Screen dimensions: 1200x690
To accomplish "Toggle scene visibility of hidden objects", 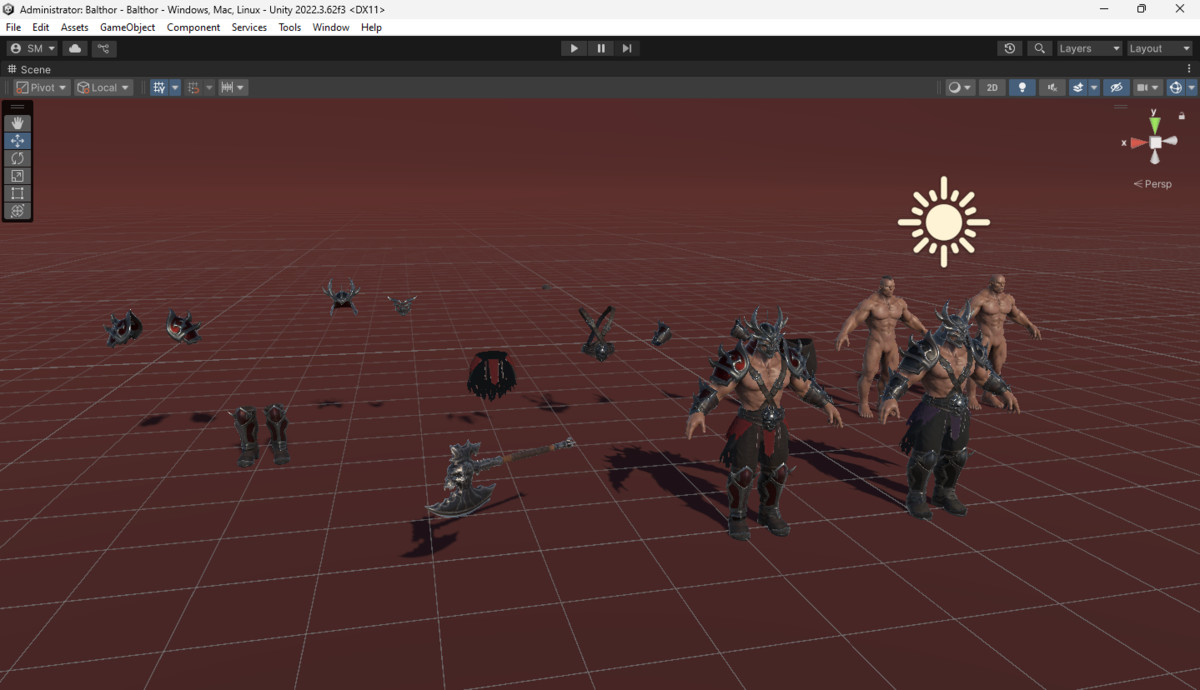I will click(x=1117, y=88).
